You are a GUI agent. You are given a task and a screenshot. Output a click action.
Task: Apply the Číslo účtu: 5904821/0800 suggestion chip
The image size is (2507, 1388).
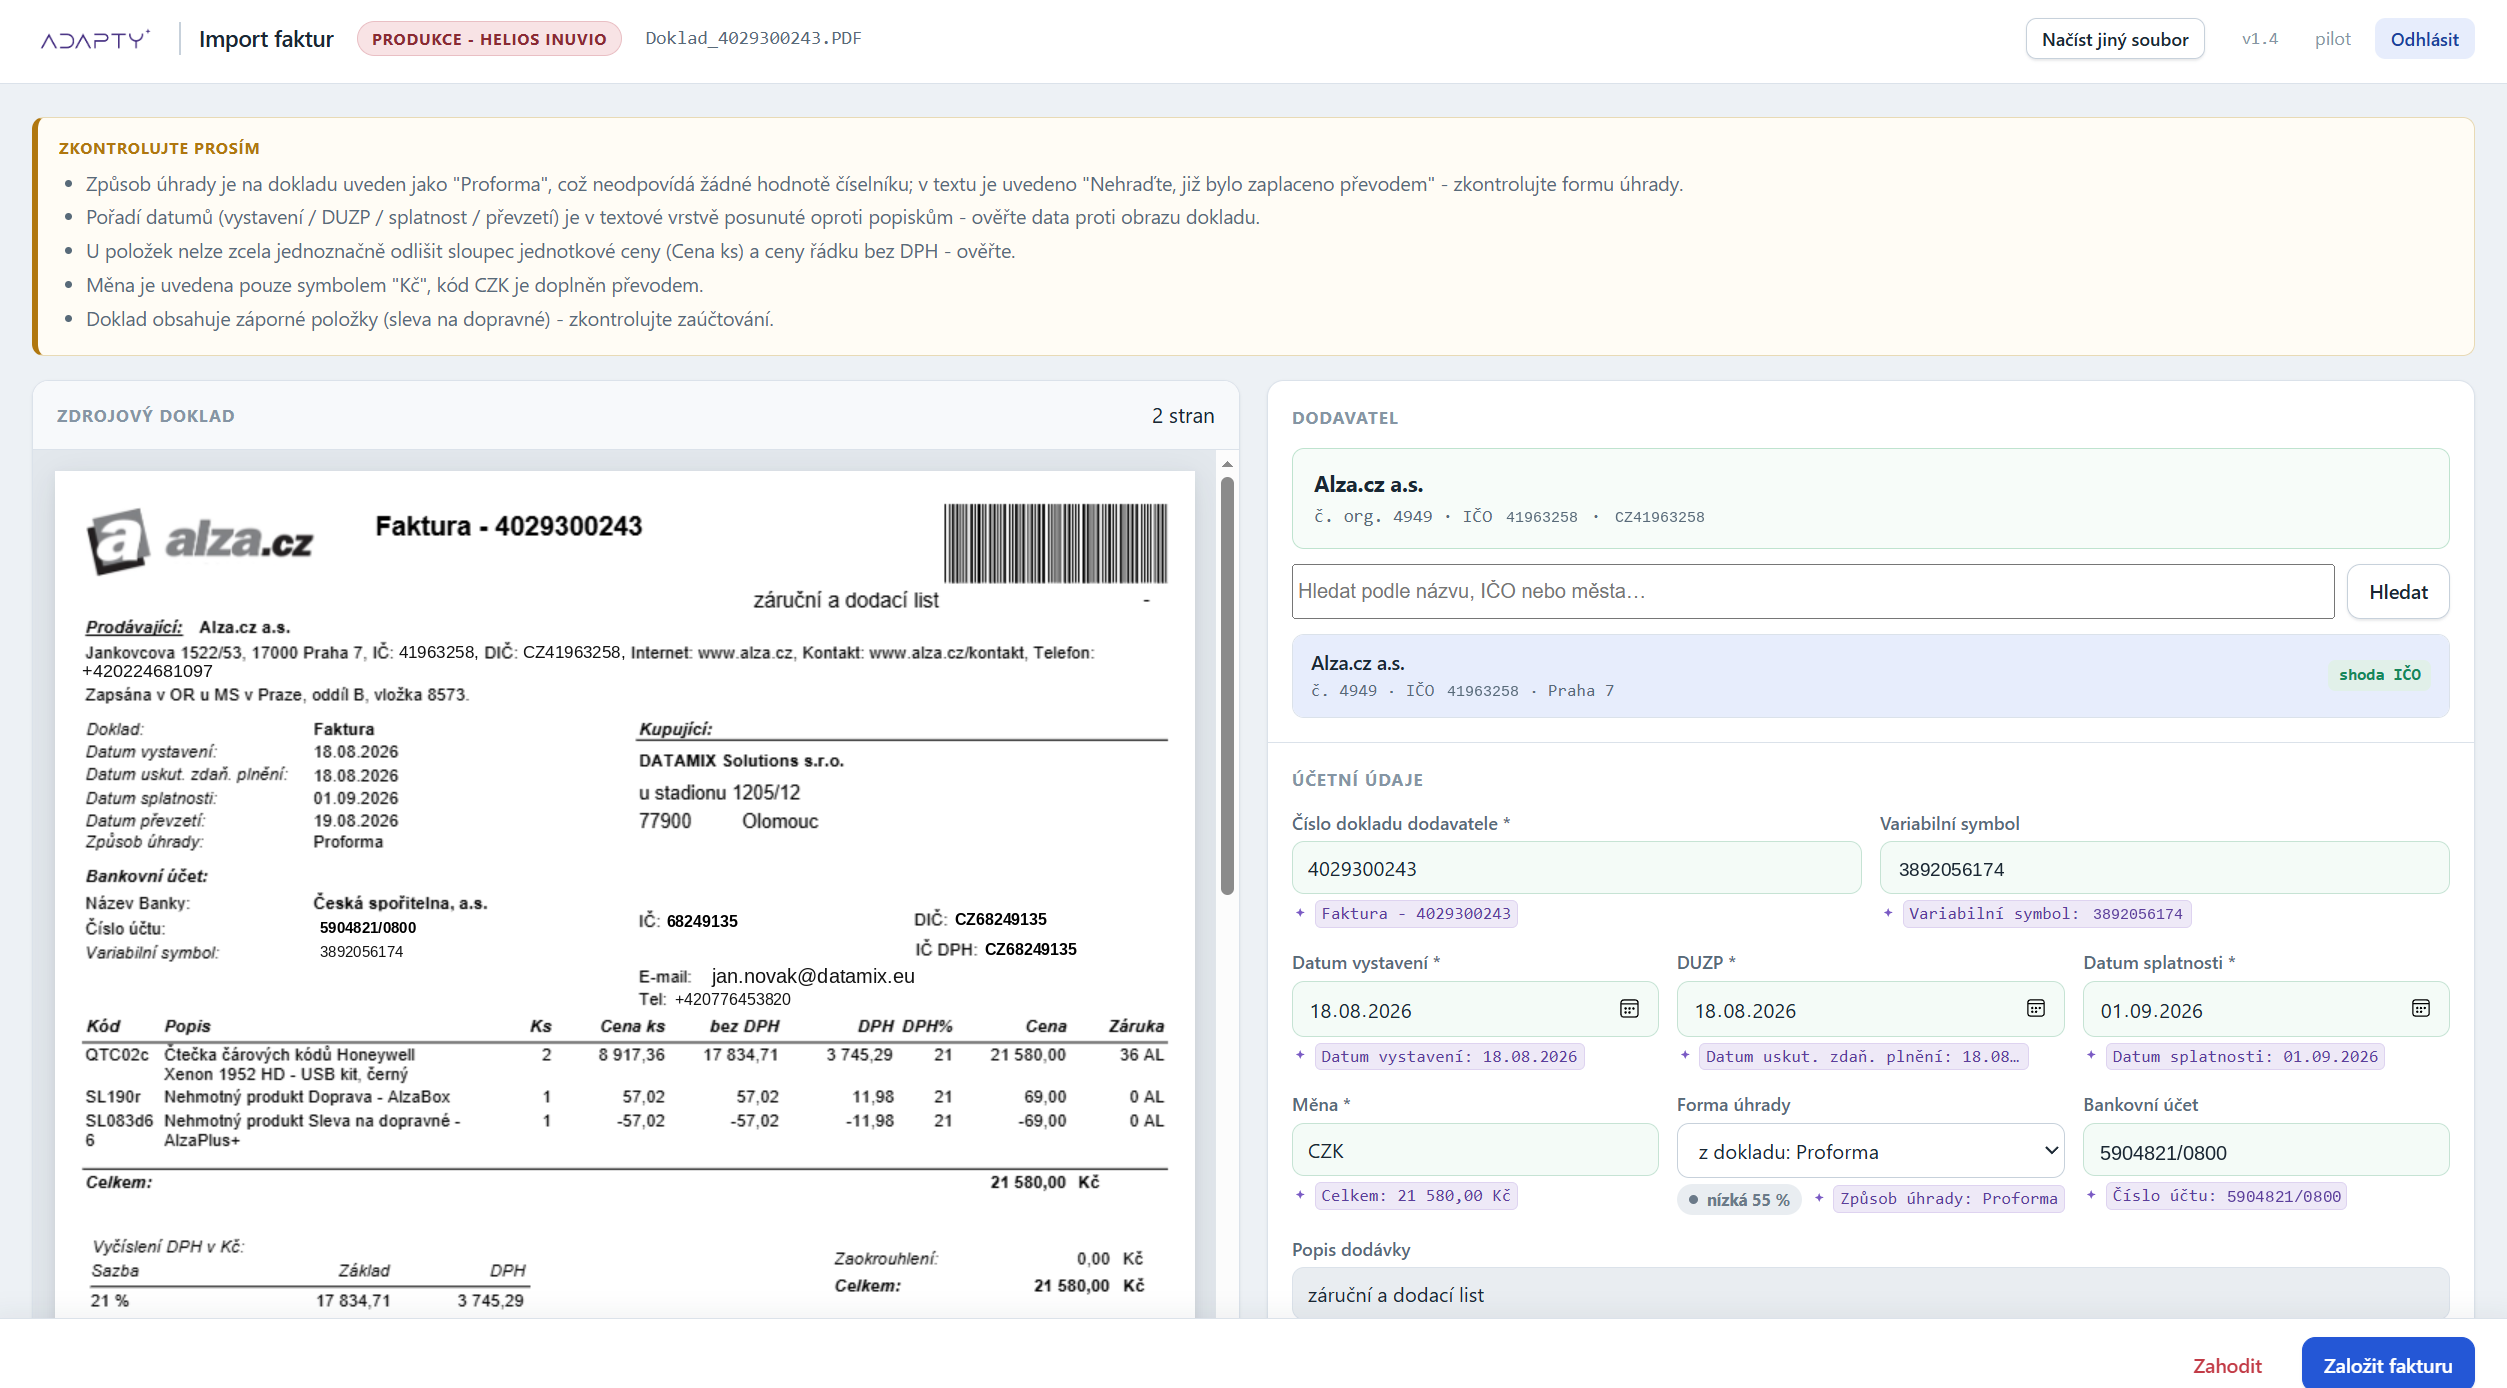[x=2226, y=1195]
